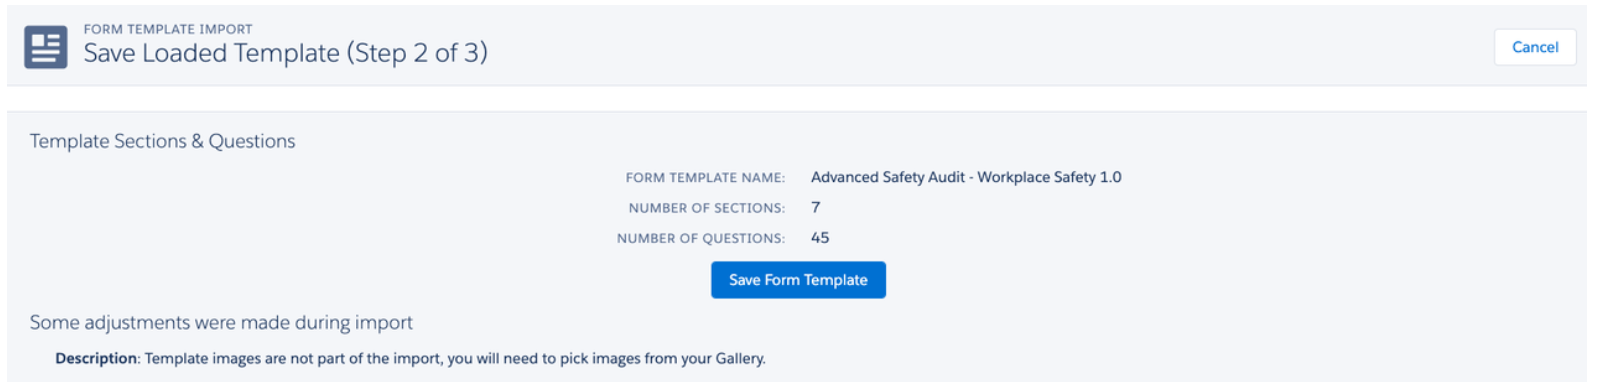Click the Workplace Safety 1.0 text

pos(1049,177)
